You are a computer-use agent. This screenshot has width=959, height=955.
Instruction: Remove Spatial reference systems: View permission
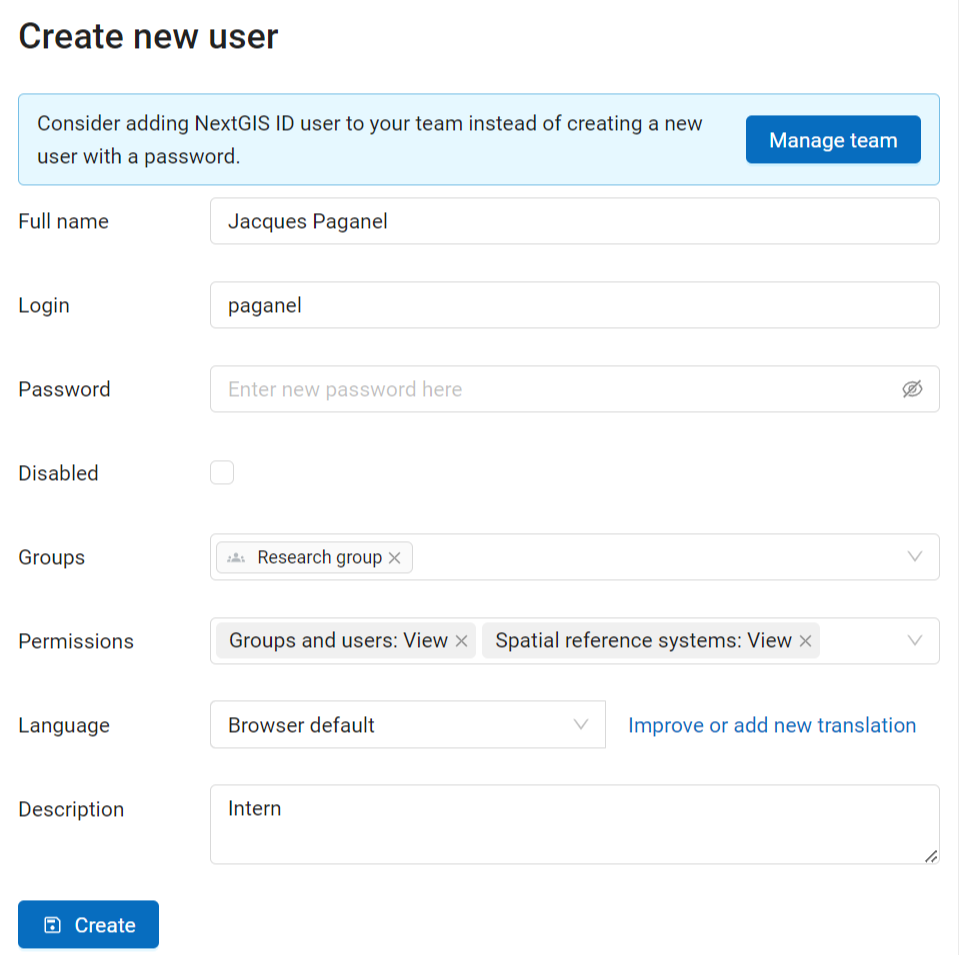coord(805,641)
